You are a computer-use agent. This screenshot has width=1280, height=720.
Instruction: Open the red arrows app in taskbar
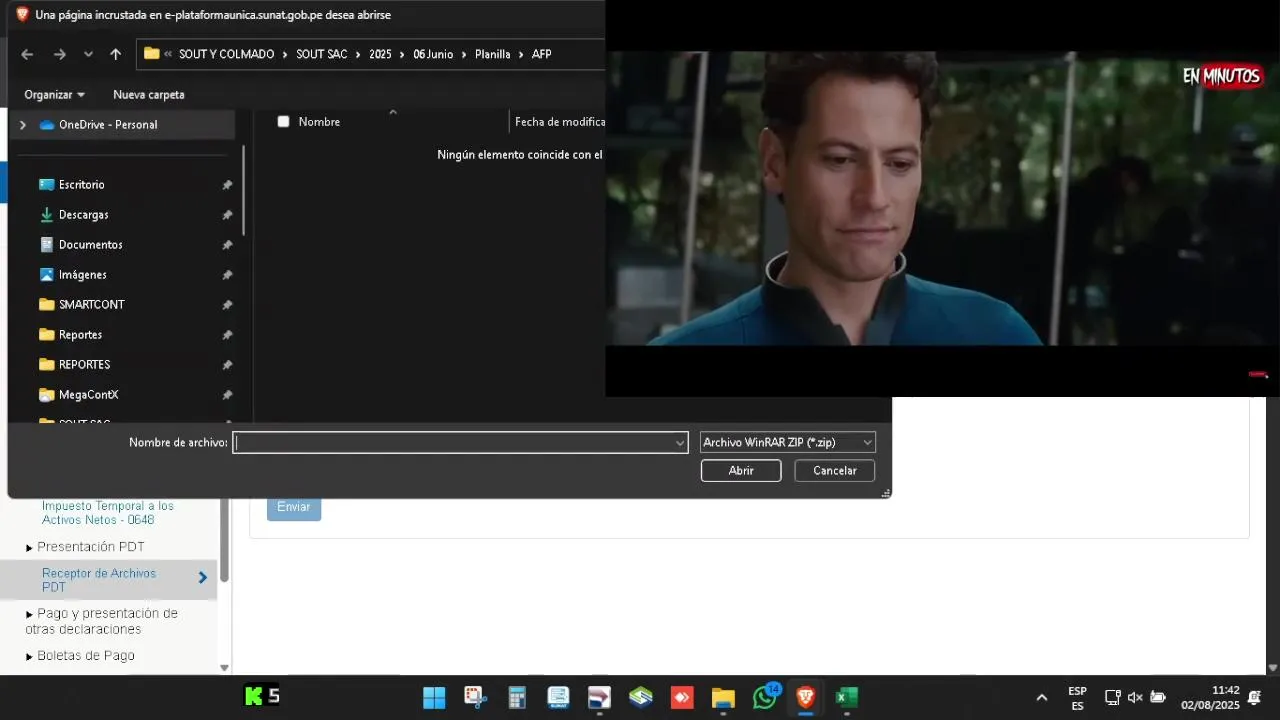(682, 697)
